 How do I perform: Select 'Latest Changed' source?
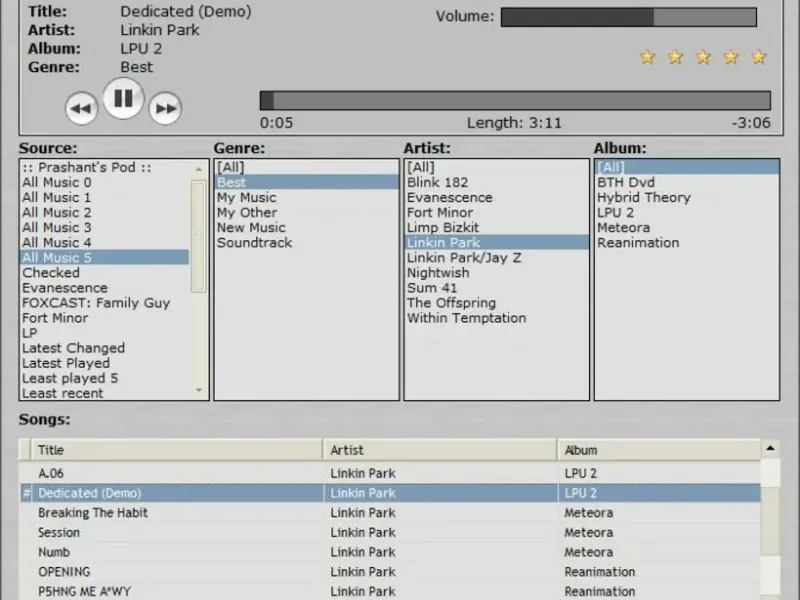pos(105,348)
